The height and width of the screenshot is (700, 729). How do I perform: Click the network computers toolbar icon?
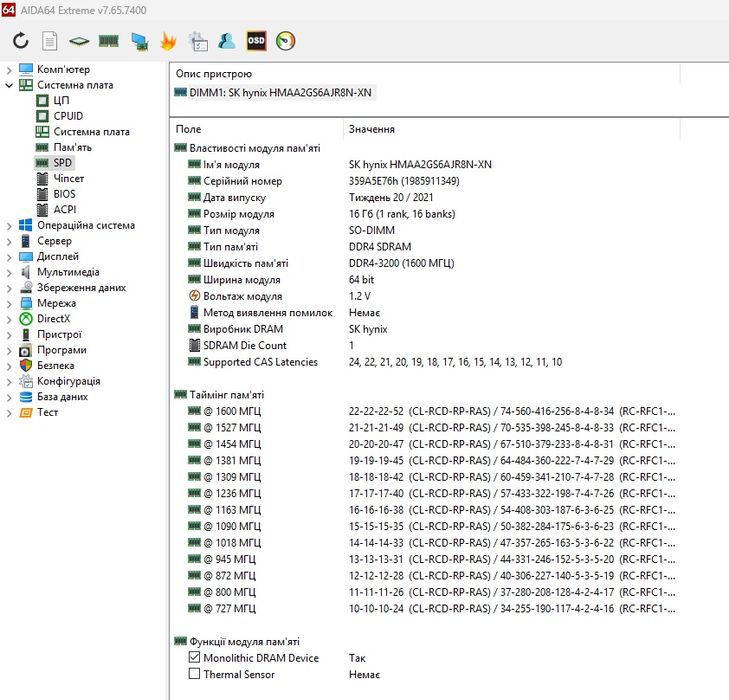coord(139,41)
